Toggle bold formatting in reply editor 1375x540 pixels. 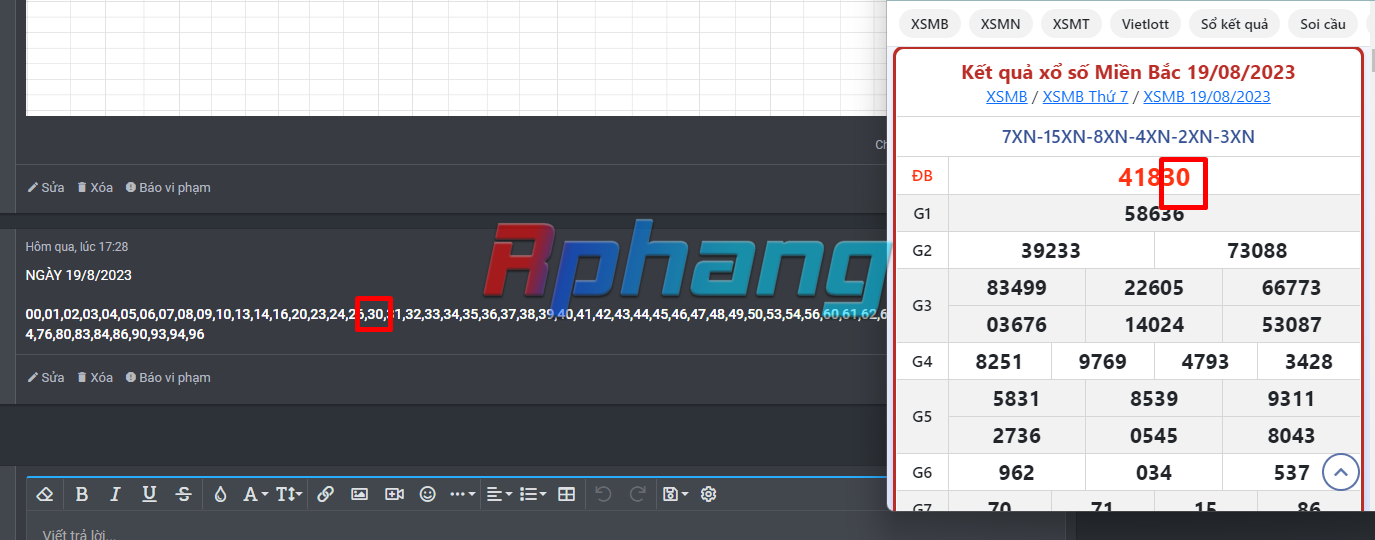coord(82,494)
